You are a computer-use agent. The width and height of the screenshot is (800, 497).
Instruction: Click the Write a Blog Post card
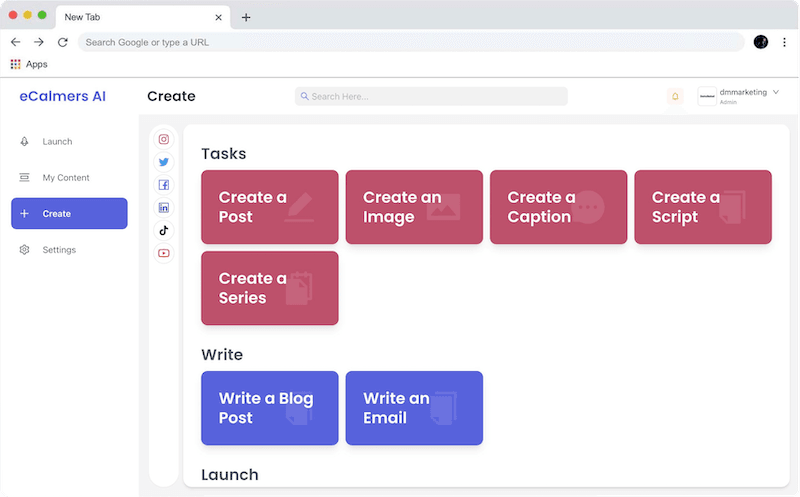[x=270, y=408]
